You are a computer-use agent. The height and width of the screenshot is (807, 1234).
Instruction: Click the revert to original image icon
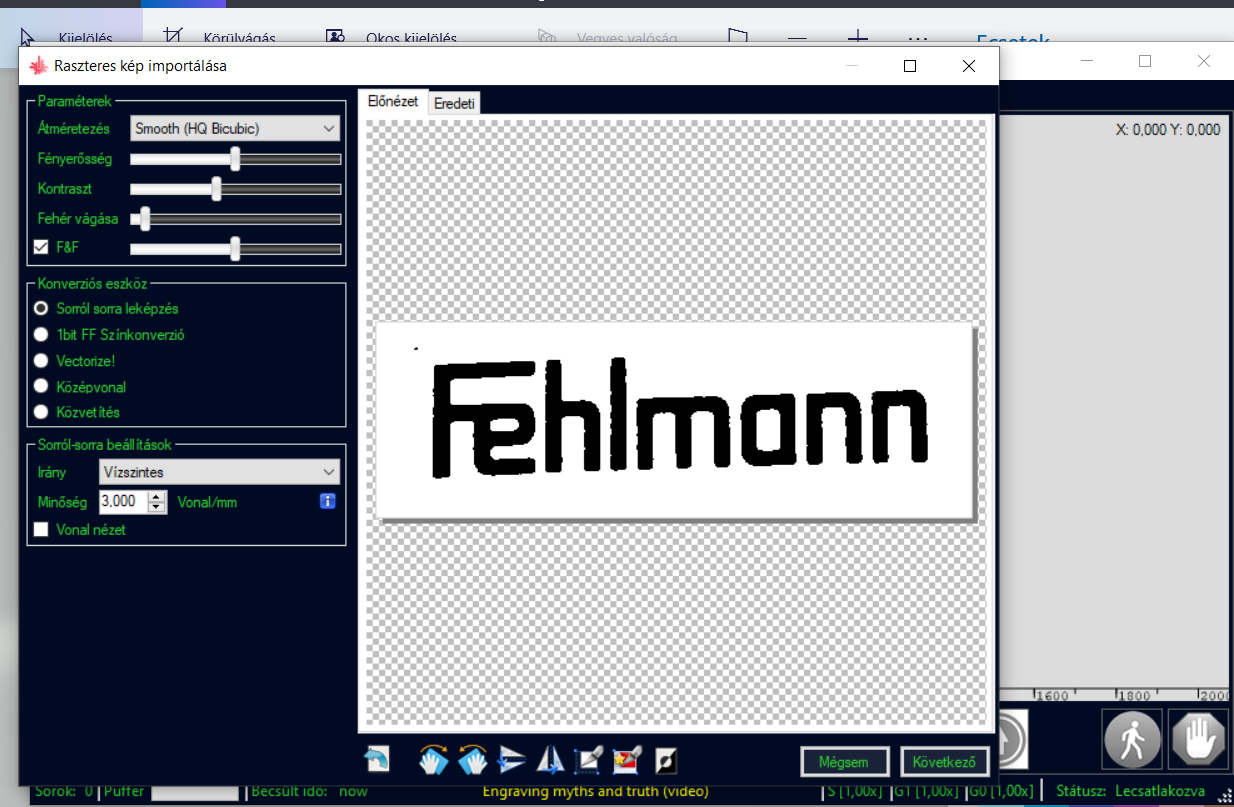coord(378,761)
